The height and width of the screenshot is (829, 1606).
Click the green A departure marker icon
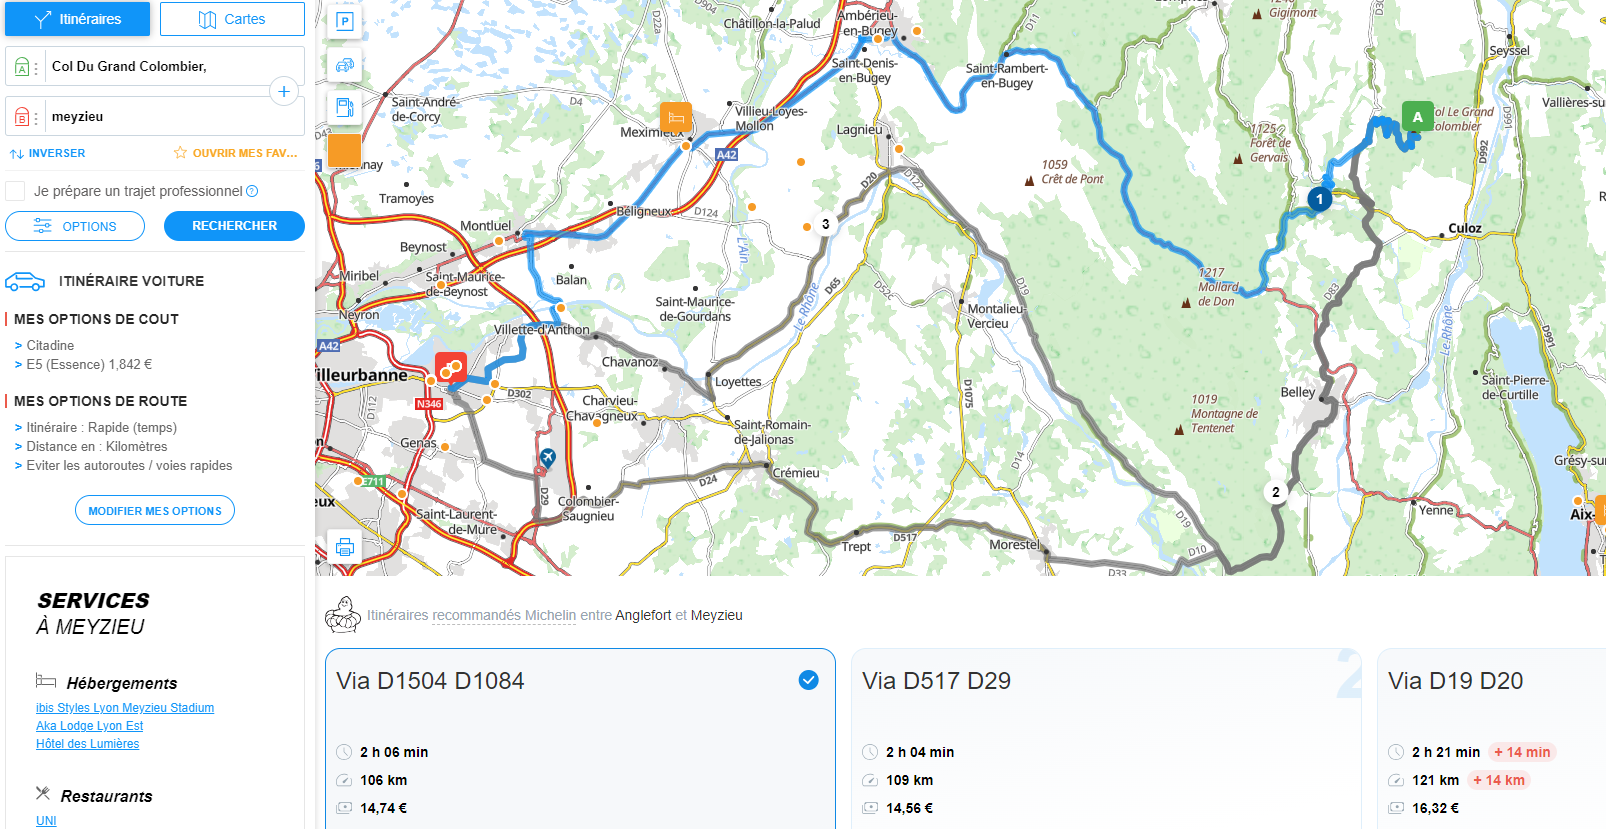click(22, 67)
